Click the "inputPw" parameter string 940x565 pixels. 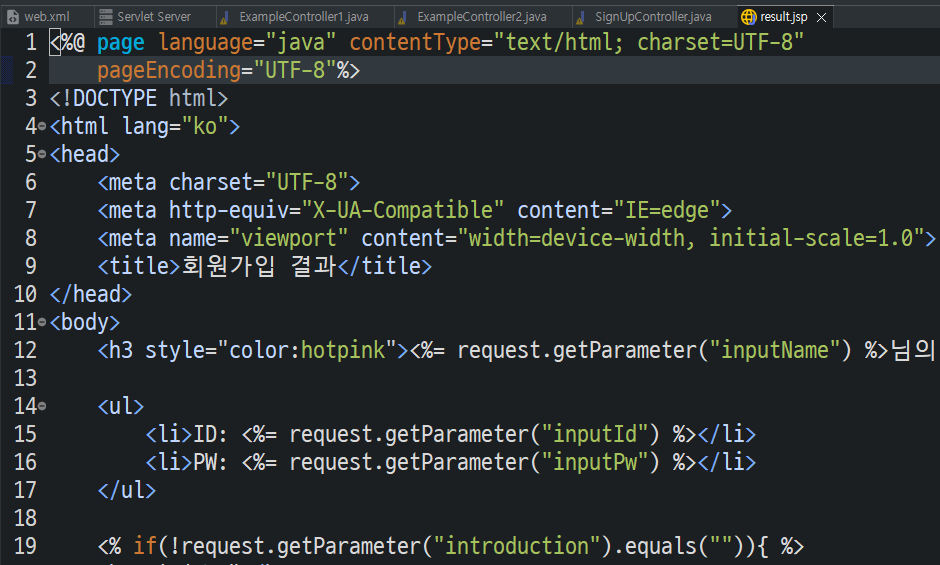pos(595,462)
